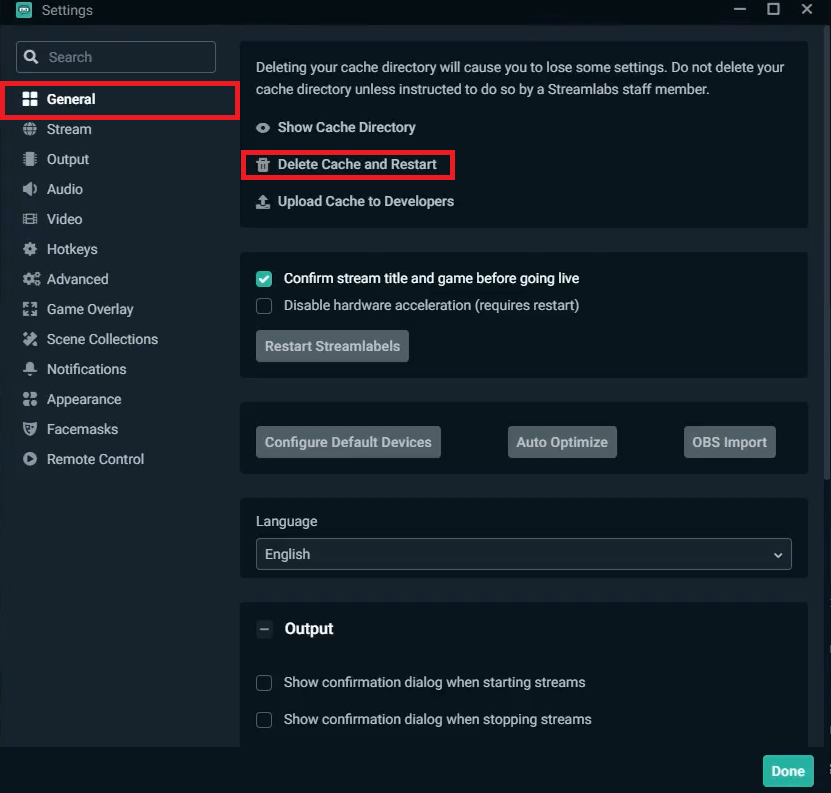Click the Facemasks mask icon

[30, 429]
